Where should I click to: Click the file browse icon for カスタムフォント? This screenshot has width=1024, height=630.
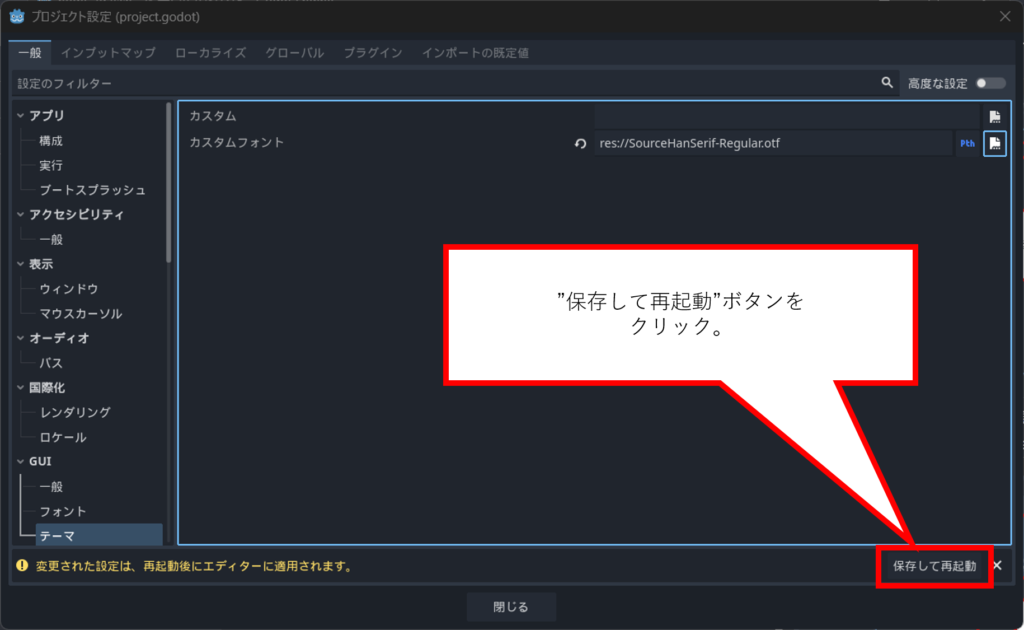(x=994, y=144)
